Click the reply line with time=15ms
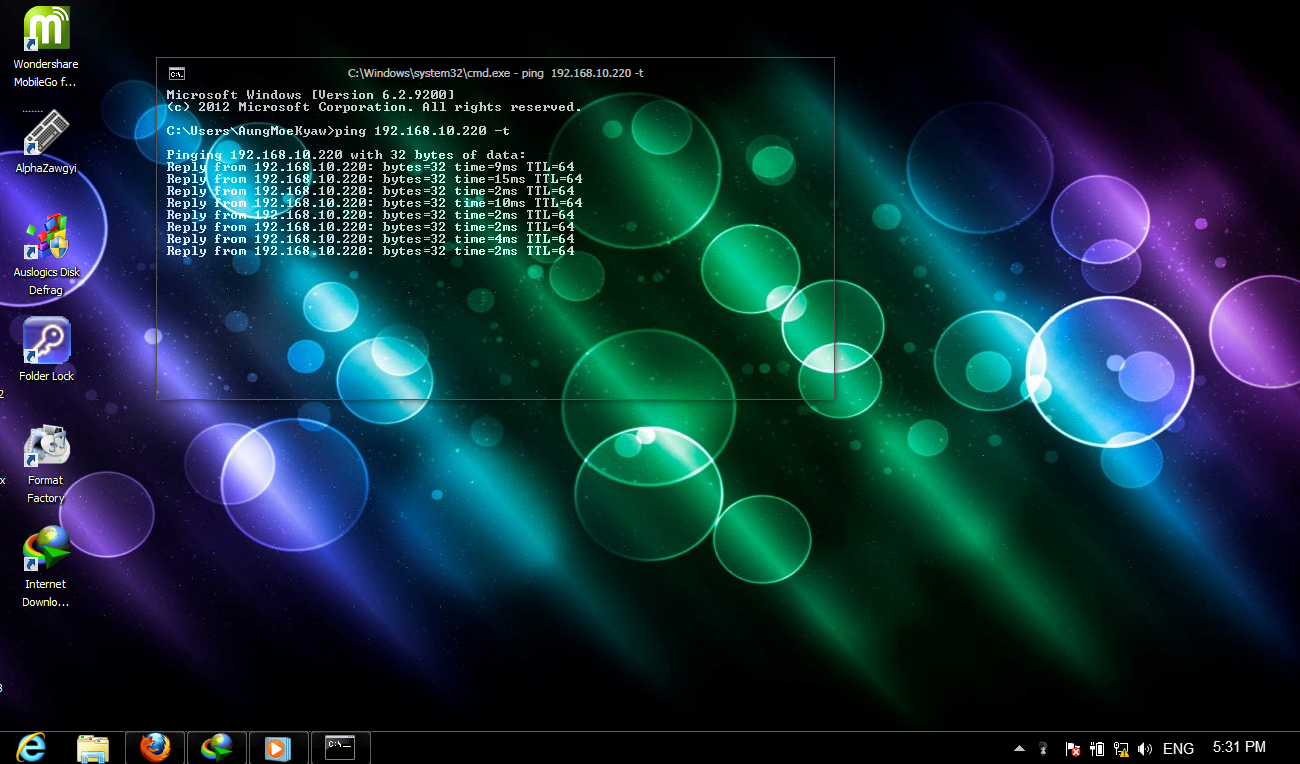This screenshot has height=764, width=1300. tap(374, 179)
